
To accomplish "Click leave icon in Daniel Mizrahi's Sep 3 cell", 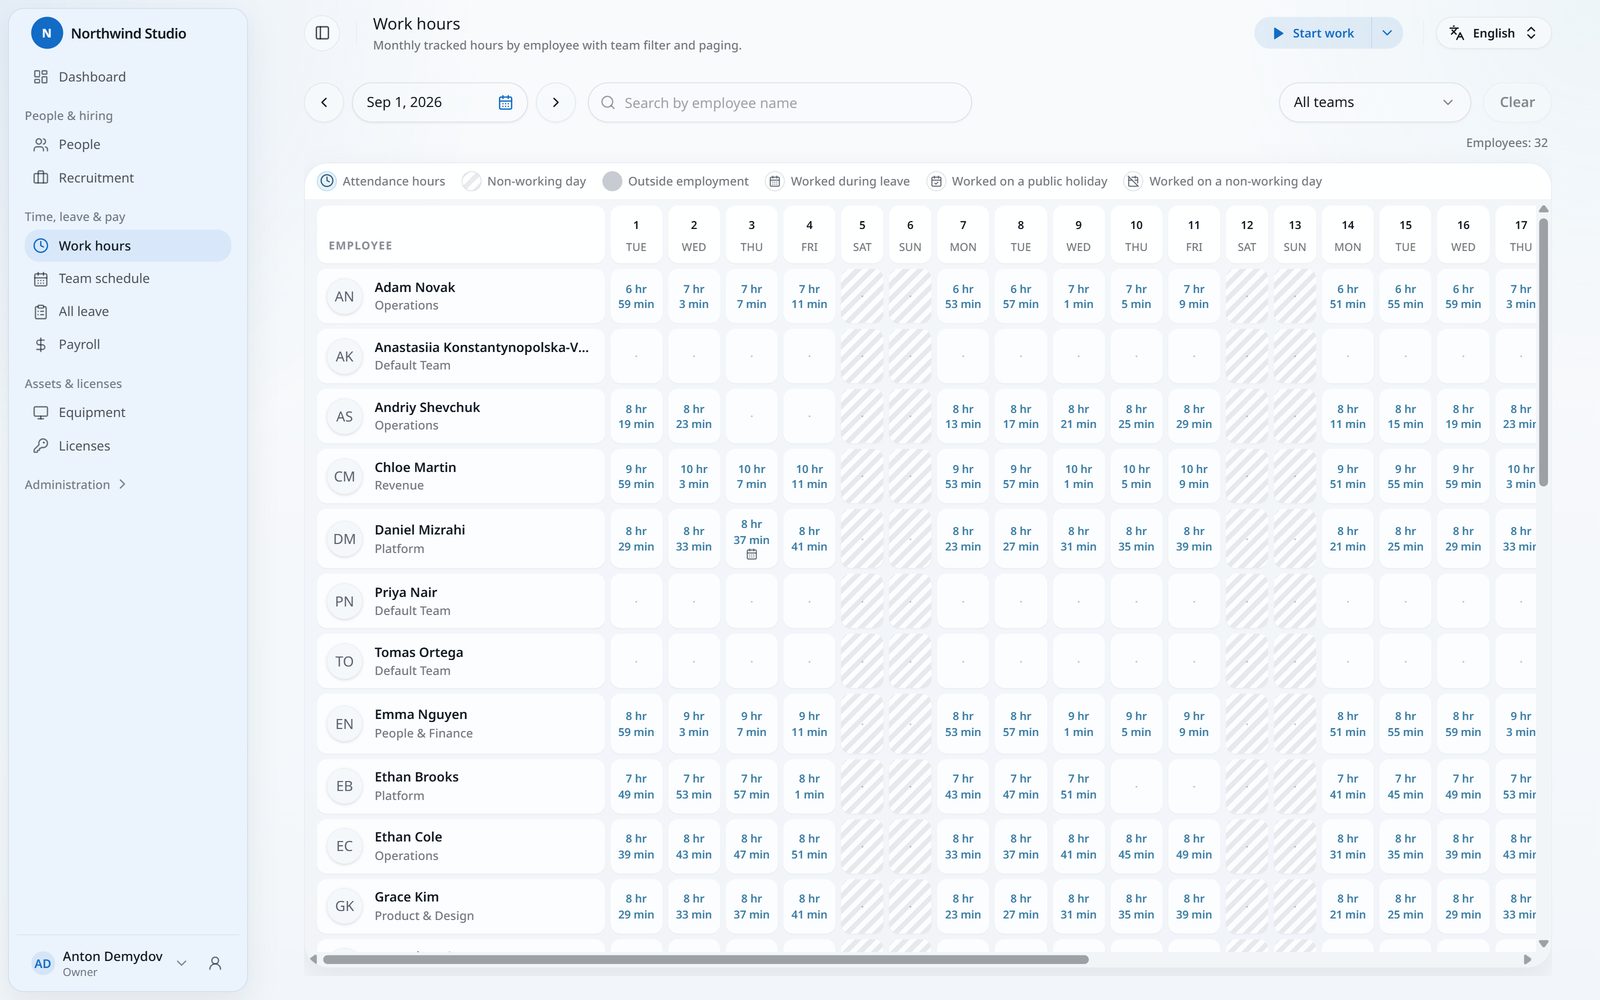I will [752, 555].
